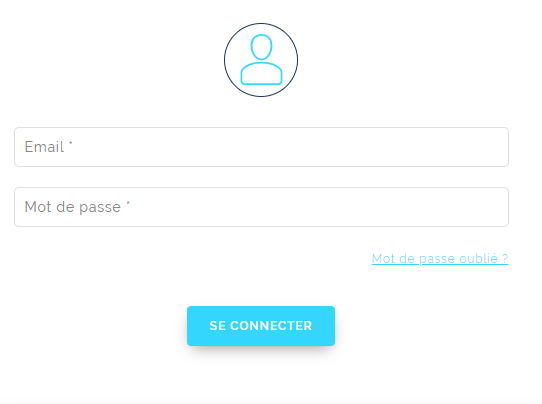Click the user avatar icon
The height and width of the screenshot is (404, 542).
pos(261,60)
